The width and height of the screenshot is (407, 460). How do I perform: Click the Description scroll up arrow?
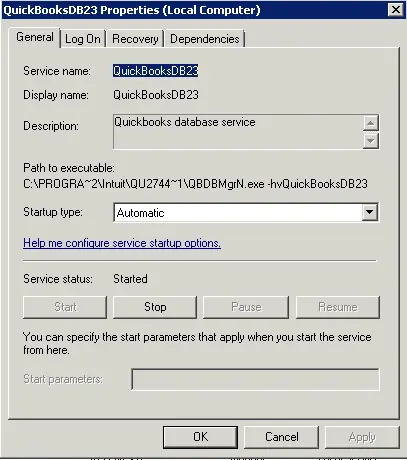click(370, 123)
